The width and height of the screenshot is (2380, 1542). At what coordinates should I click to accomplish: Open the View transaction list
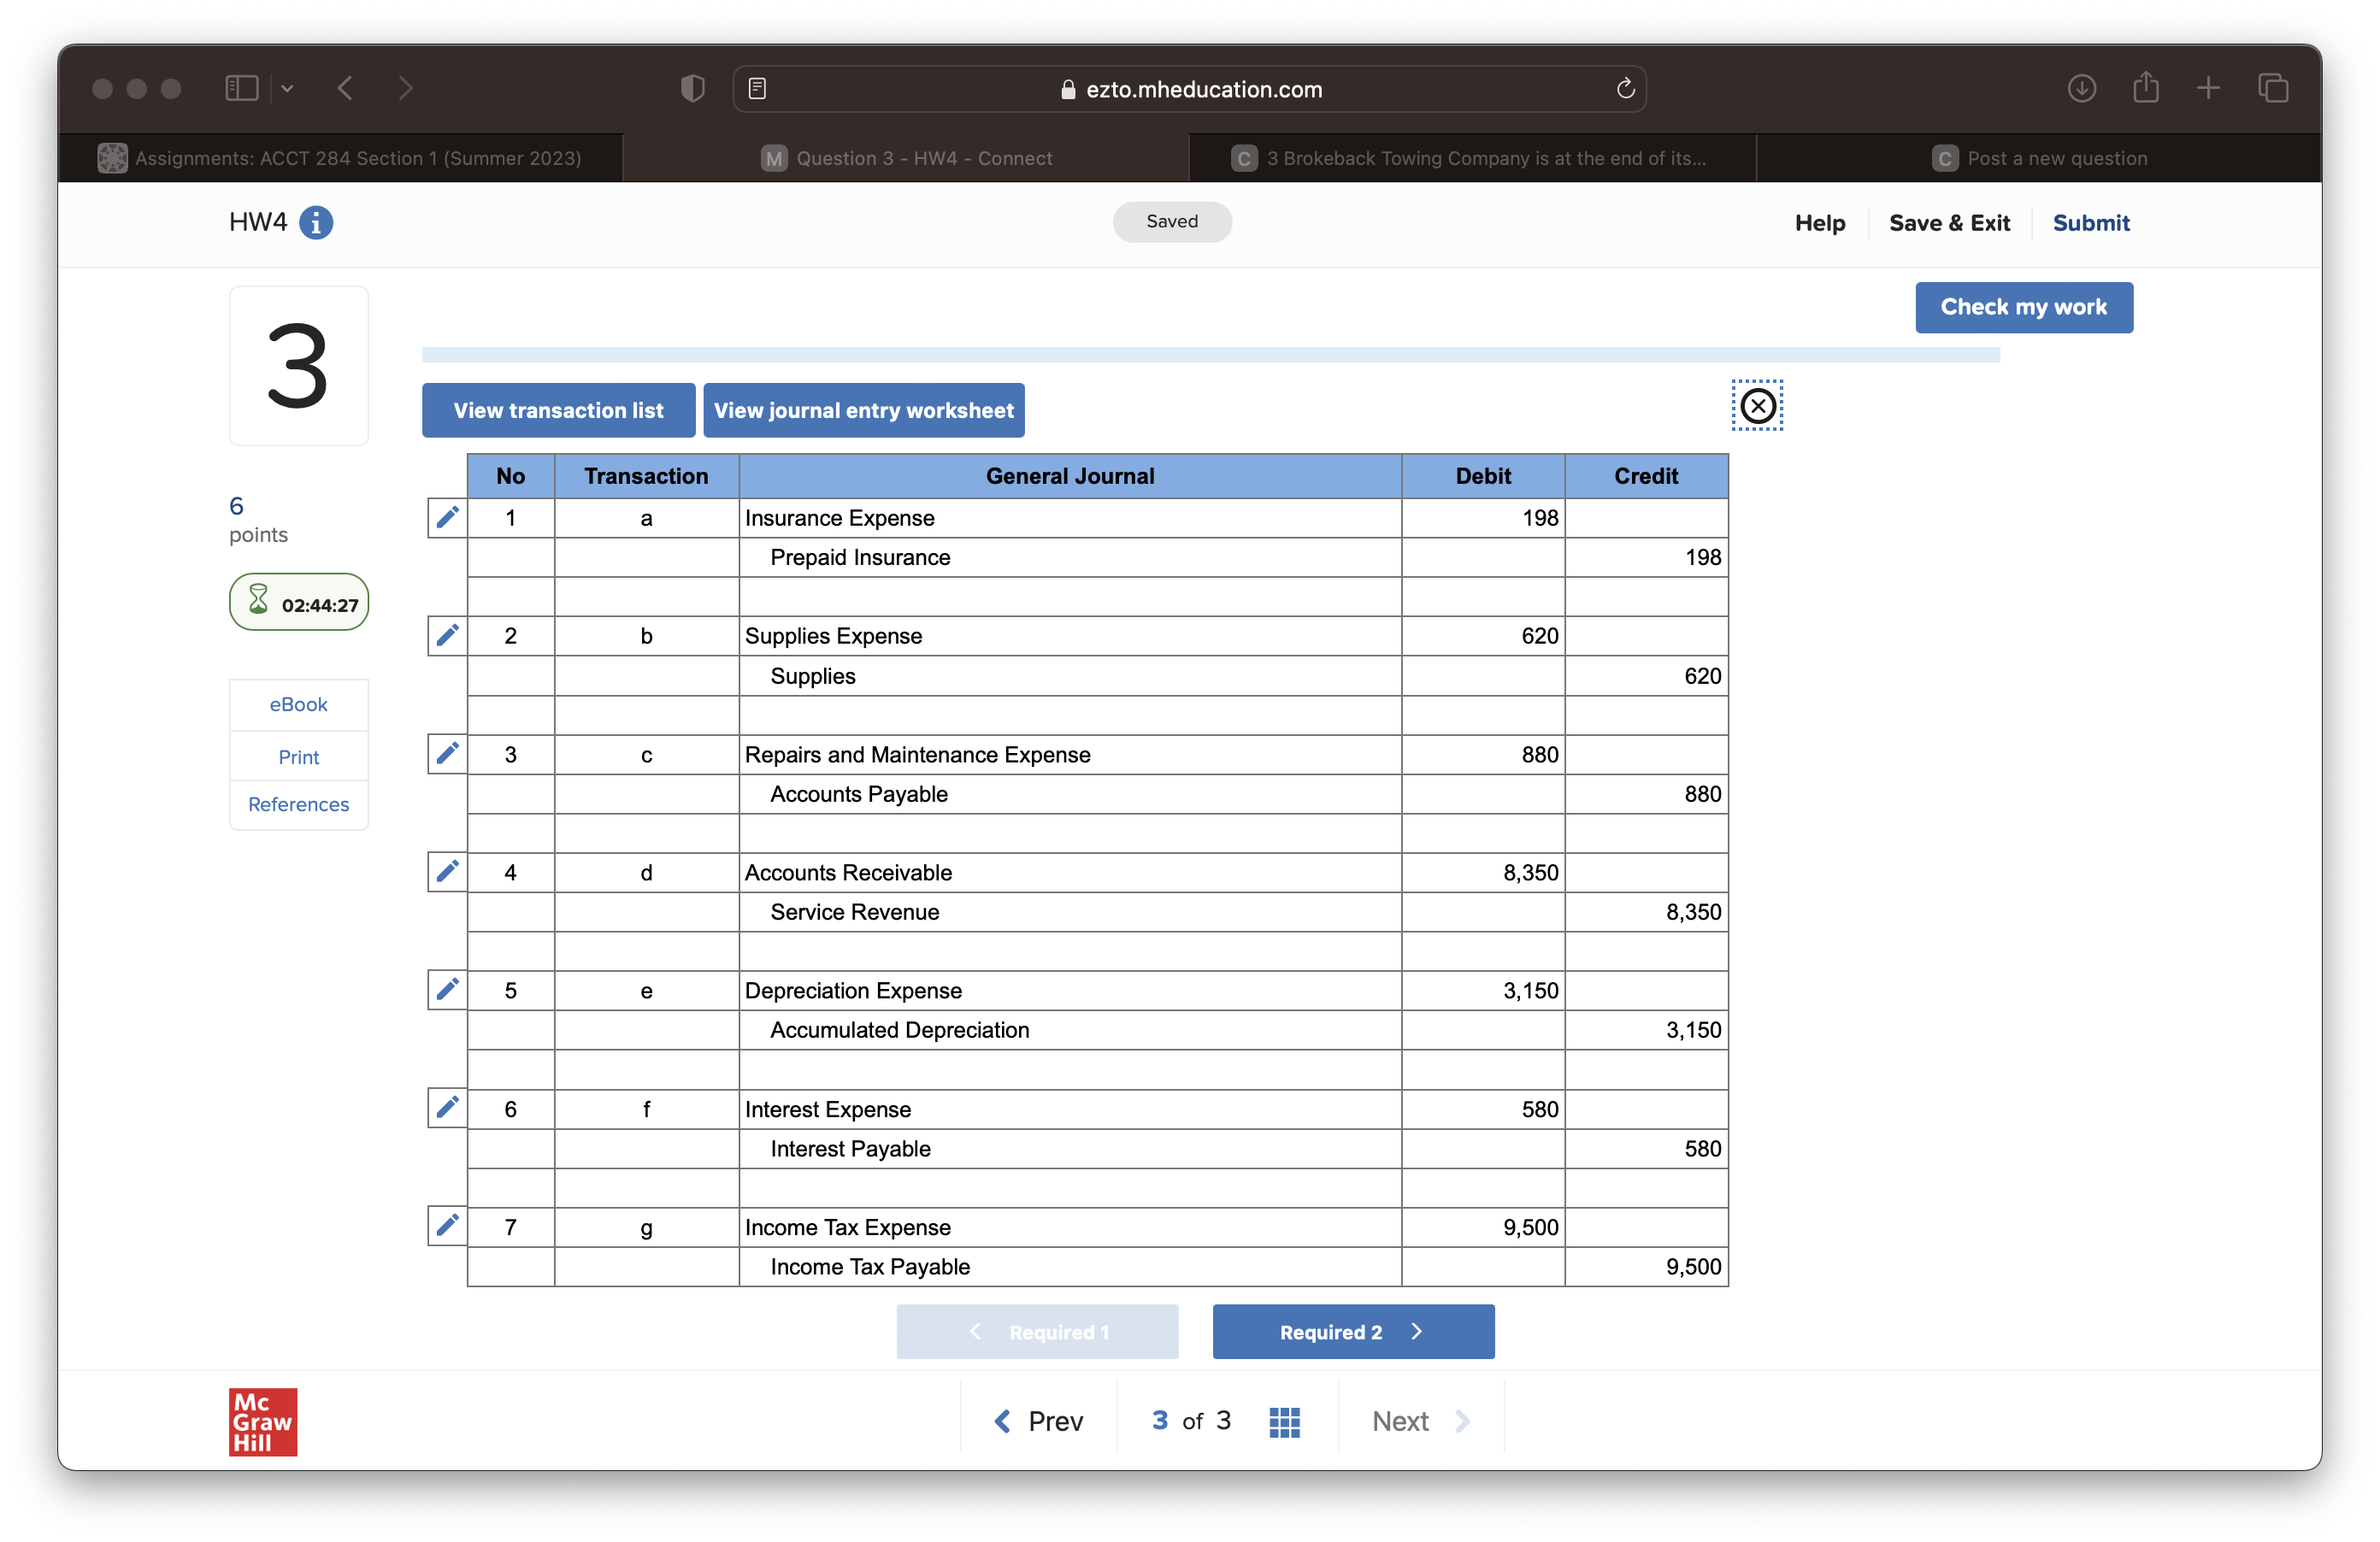tap(557, 409)
